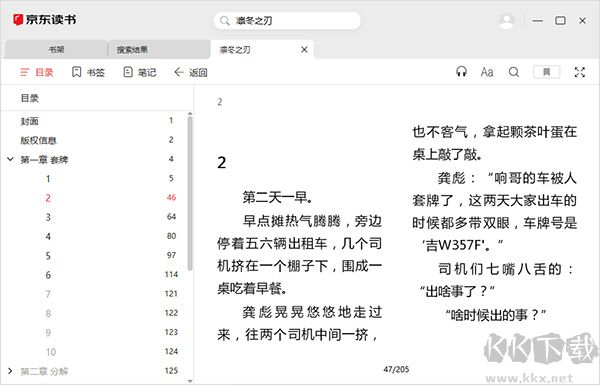This screenshot has width=600, height=385.
Task: Click the contents scrollbar down arrow
Action: 190,381
